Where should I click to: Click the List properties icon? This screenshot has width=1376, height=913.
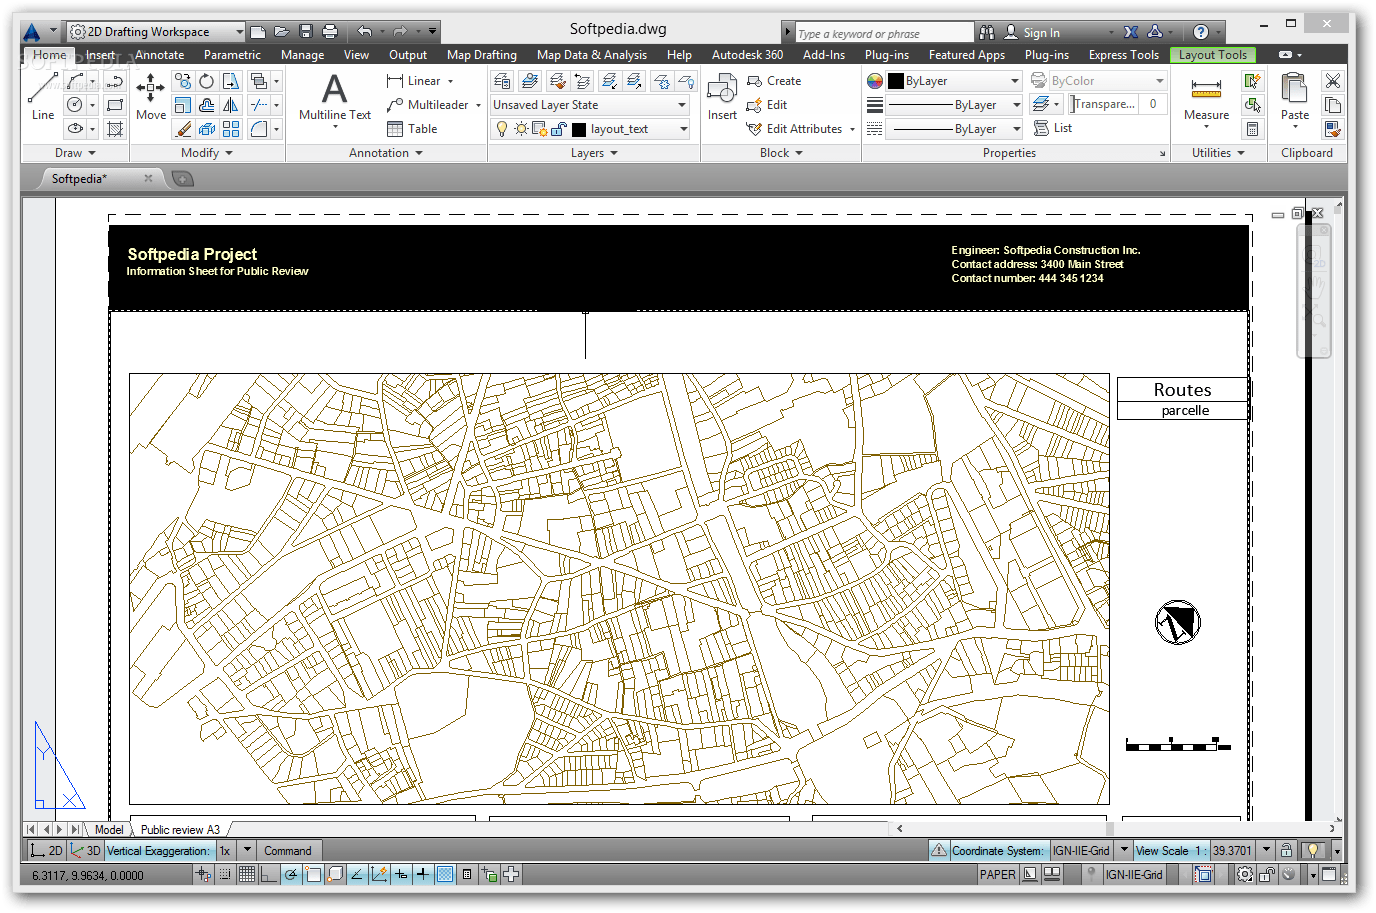pos(1053,128)
